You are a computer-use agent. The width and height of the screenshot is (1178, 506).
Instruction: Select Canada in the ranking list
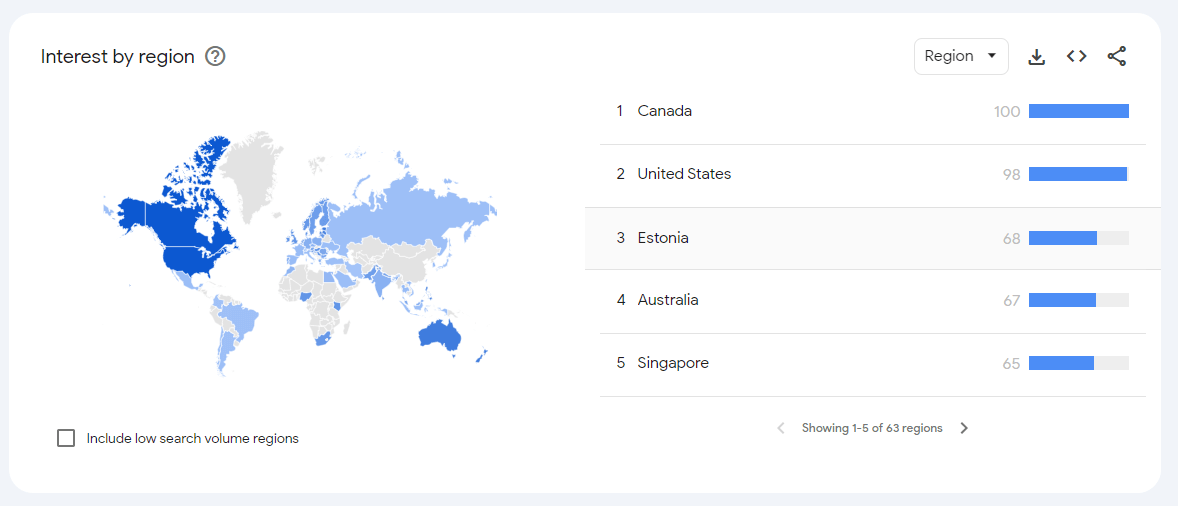tap(665, 111)
